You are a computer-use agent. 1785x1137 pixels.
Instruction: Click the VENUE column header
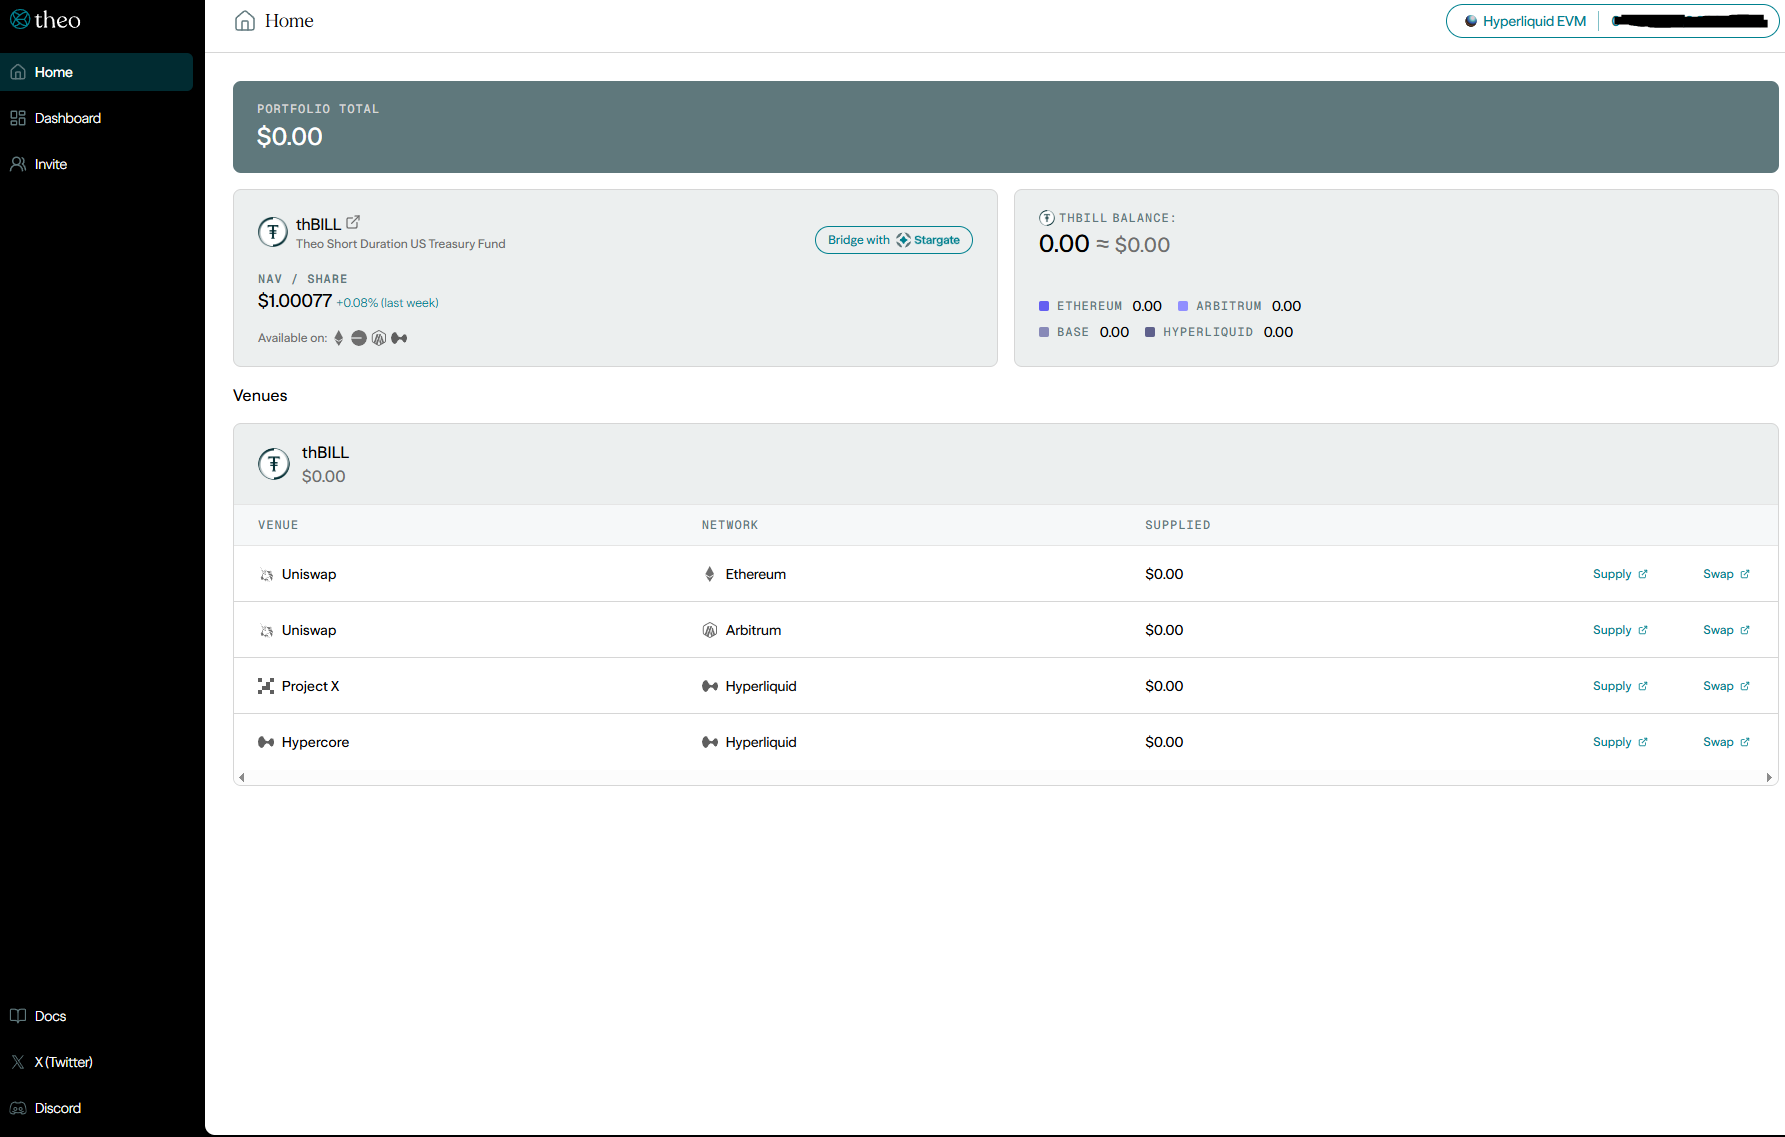(278, 525)
